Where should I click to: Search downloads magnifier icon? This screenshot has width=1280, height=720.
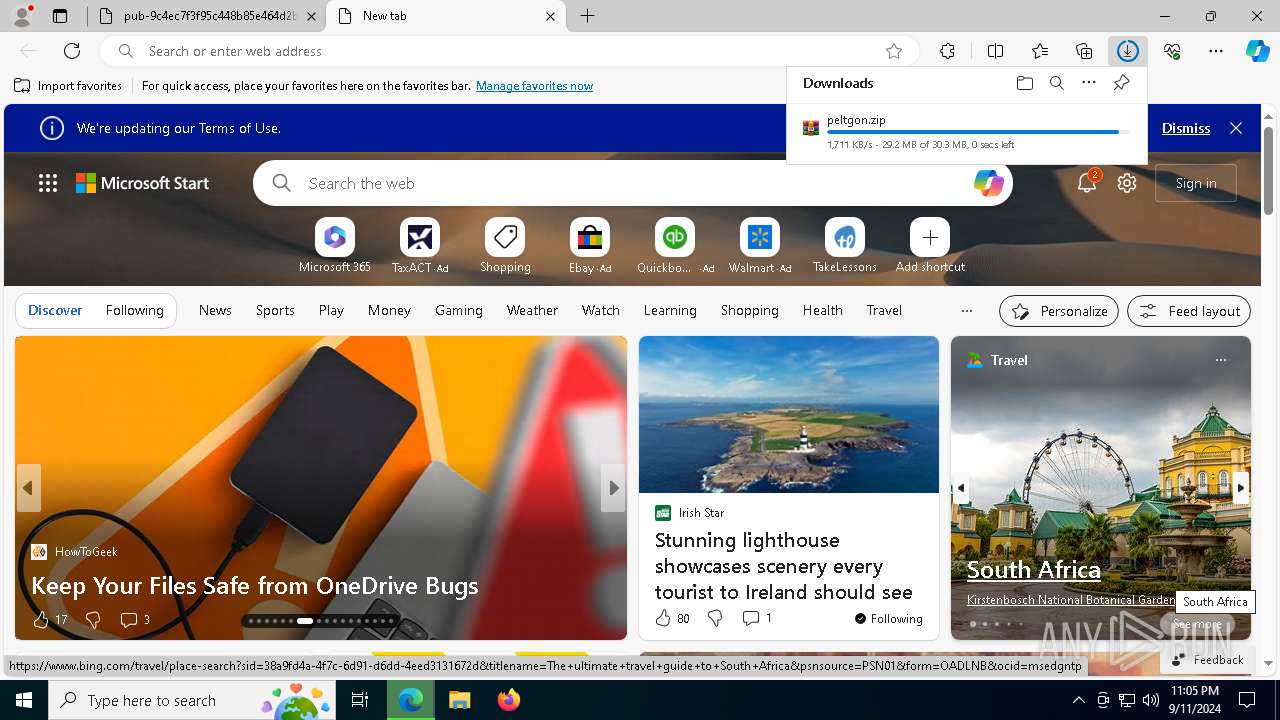1057,83
